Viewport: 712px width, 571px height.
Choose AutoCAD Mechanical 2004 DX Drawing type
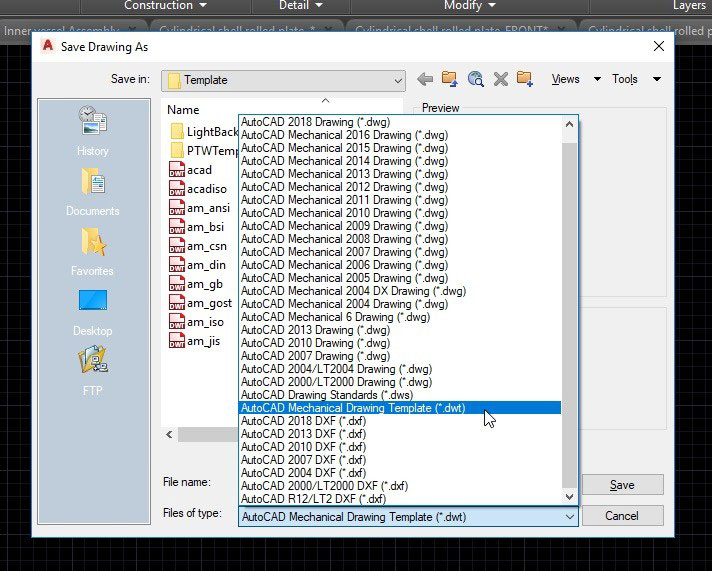[x=400, y=291]
